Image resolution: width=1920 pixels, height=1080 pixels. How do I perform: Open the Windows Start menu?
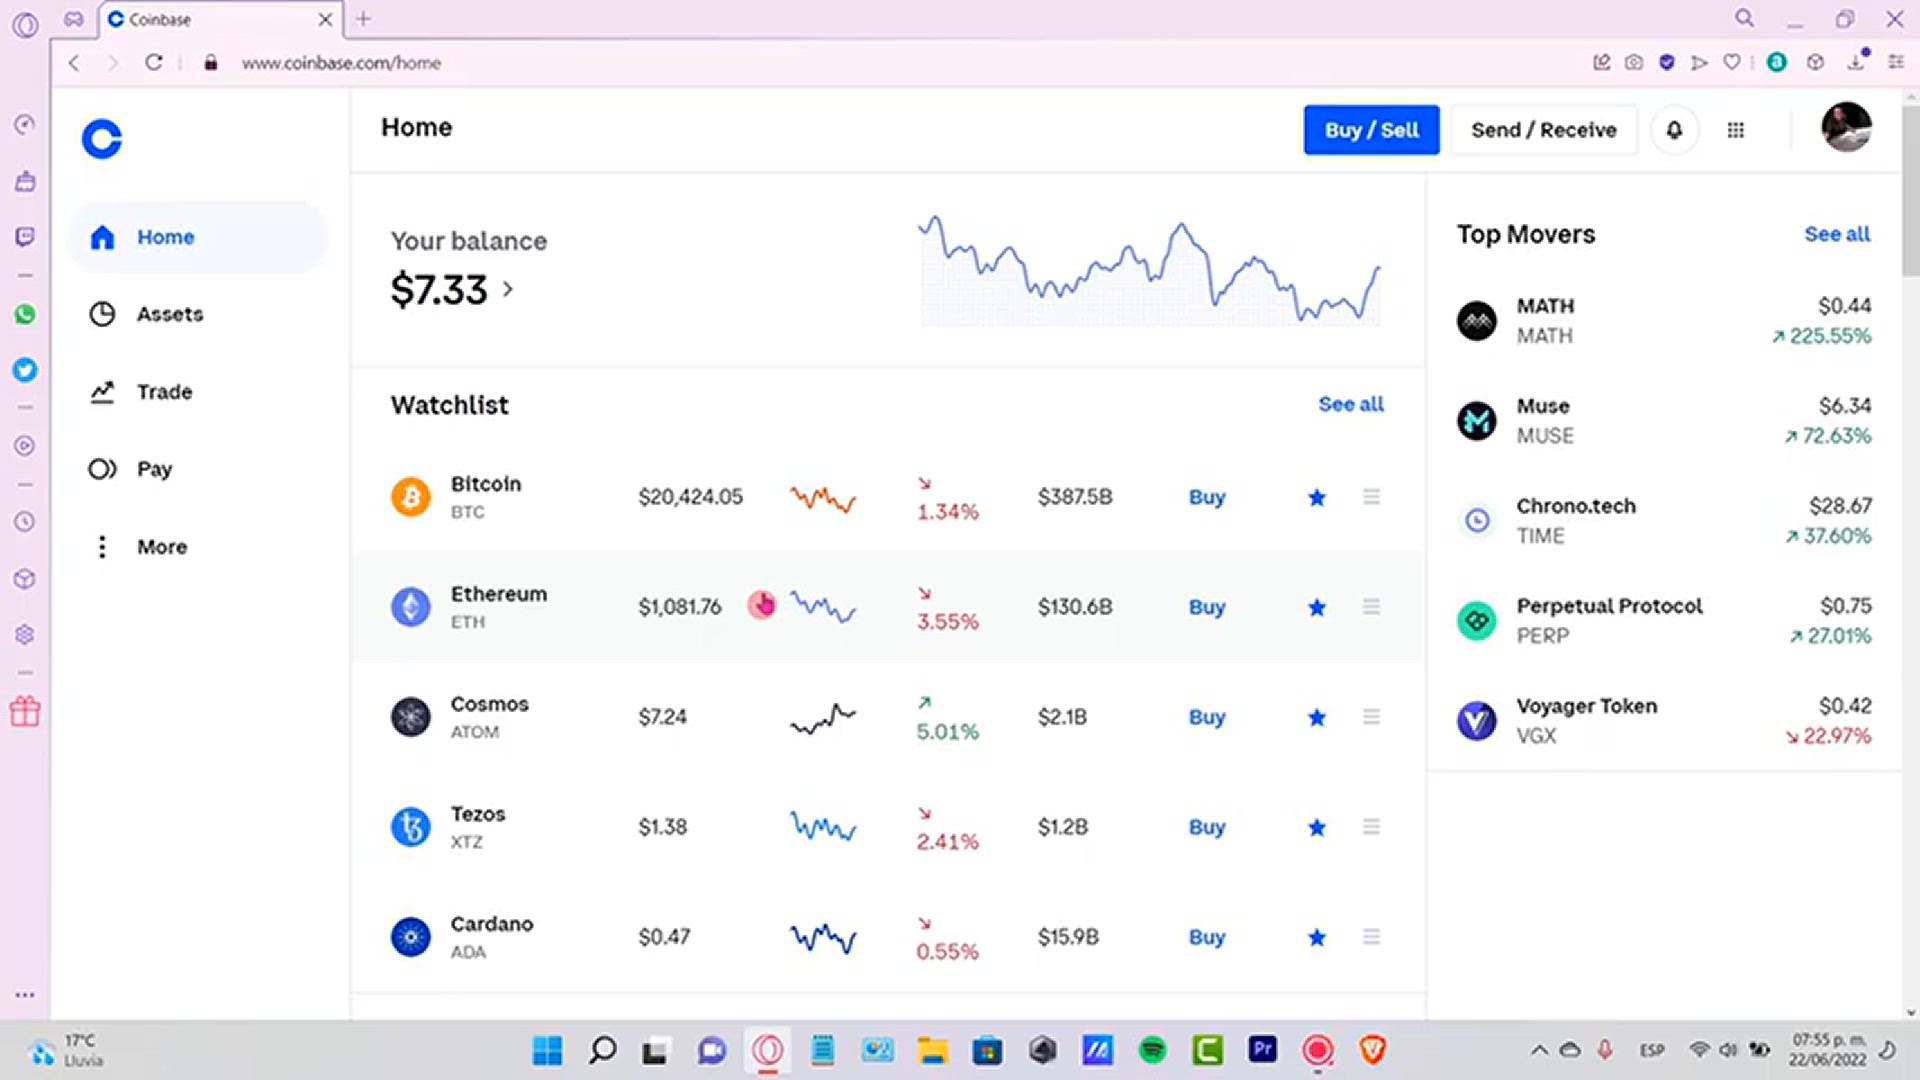pyautogui.click(x=547, y=1050)
